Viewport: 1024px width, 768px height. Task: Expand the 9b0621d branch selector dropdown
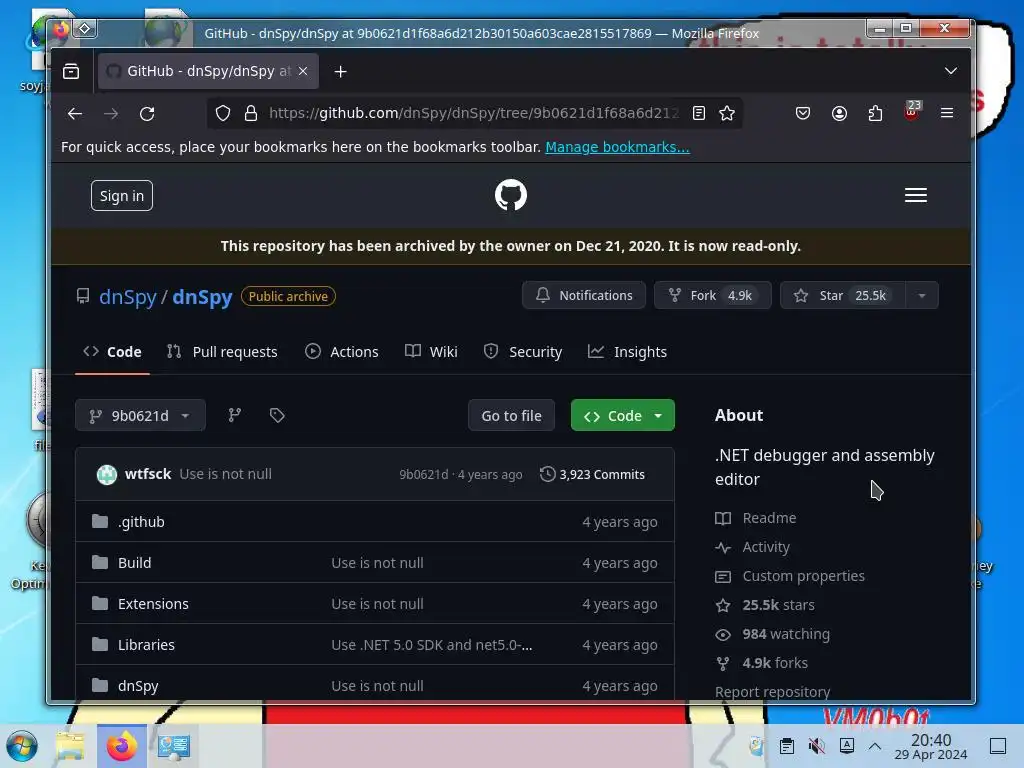pos(140,415)
